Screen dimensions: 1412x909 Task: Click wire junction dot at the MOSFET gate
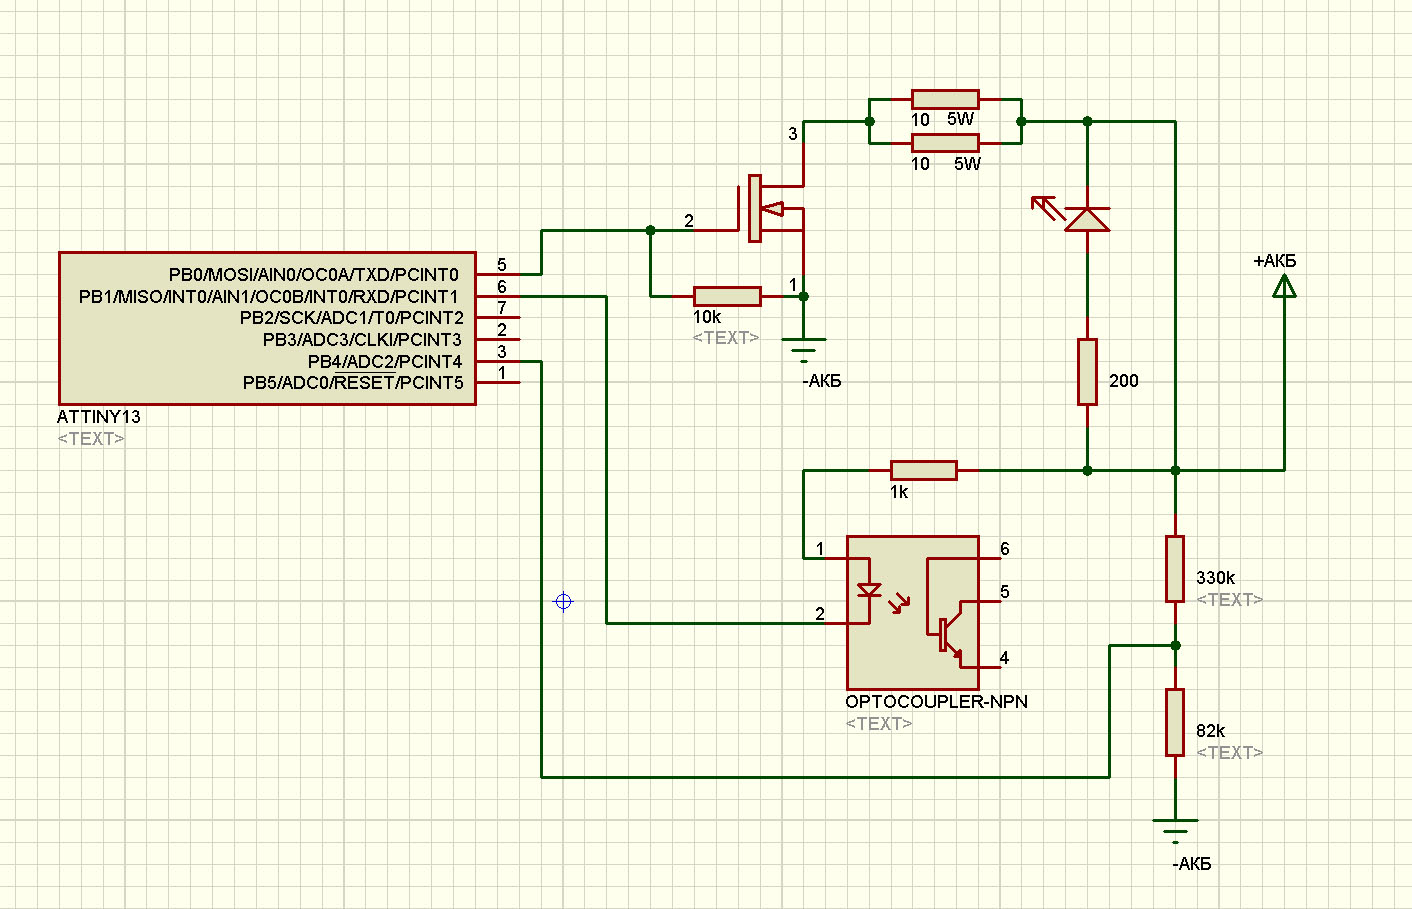tap(650, 230)
